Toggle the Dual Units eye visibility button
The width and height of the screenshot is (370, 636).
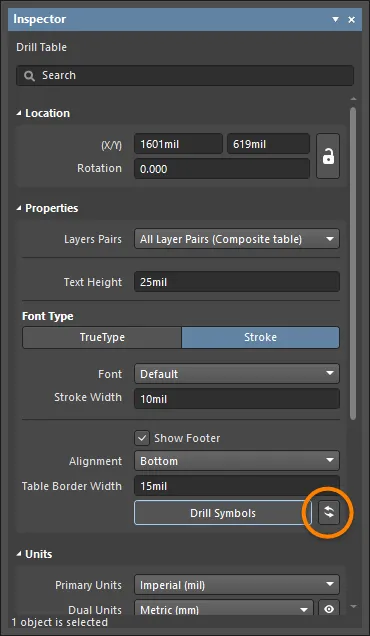tap(329, 608)
